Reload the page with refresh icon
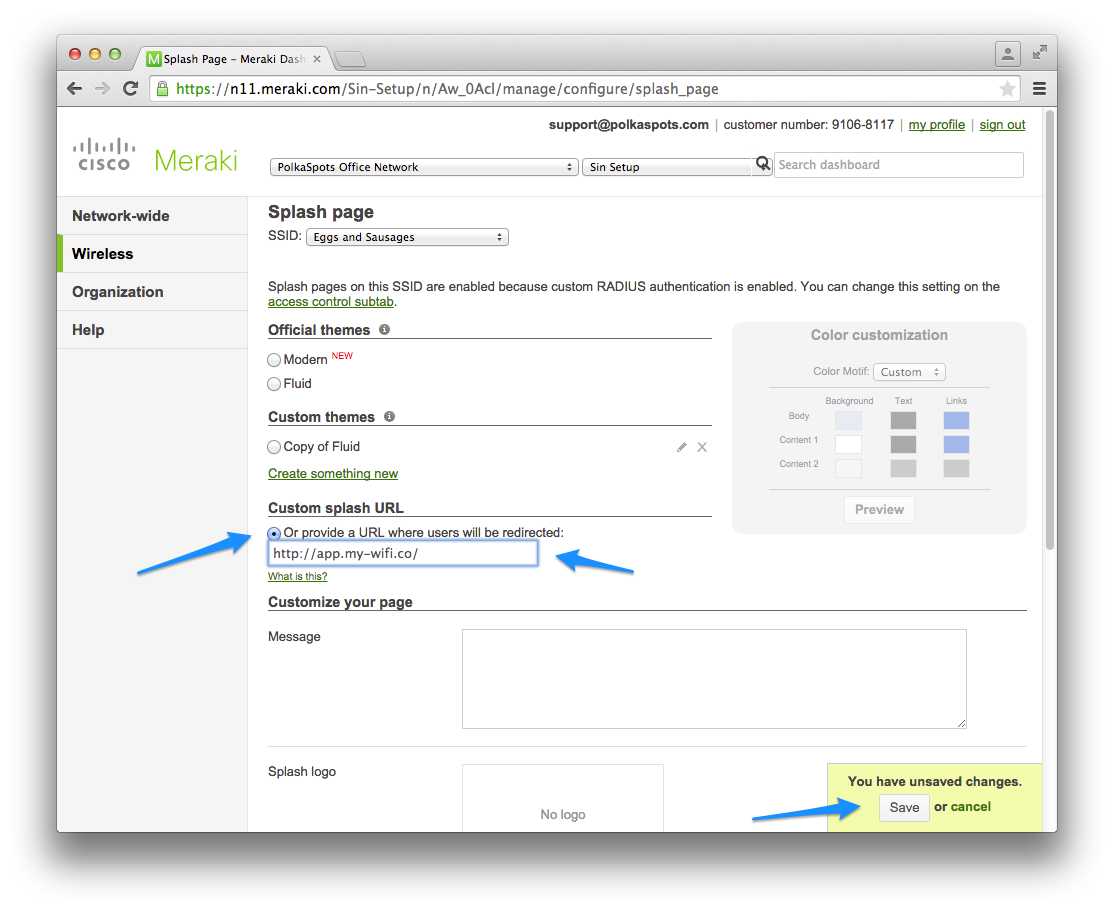 coord(130,89)
